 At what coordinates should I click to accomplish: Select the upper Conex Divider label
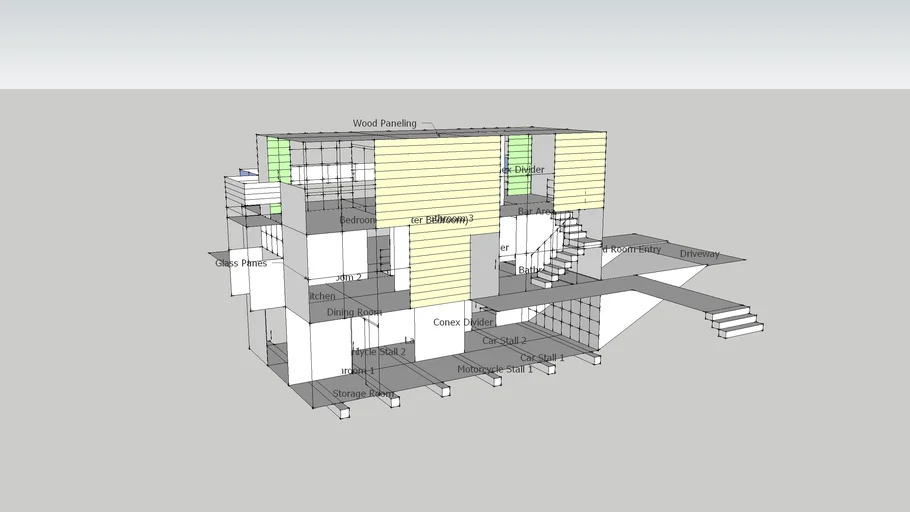tap(522, 170)
